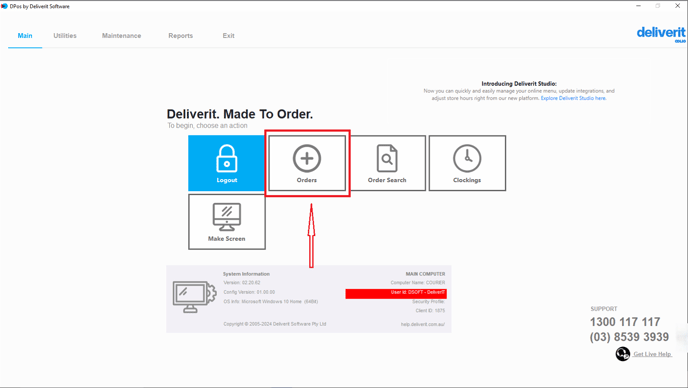Image resolution: width=688 pixels, height=388 pixels.
Task: Click the Logout padlock tile
Action: click(x=226, y=163)
